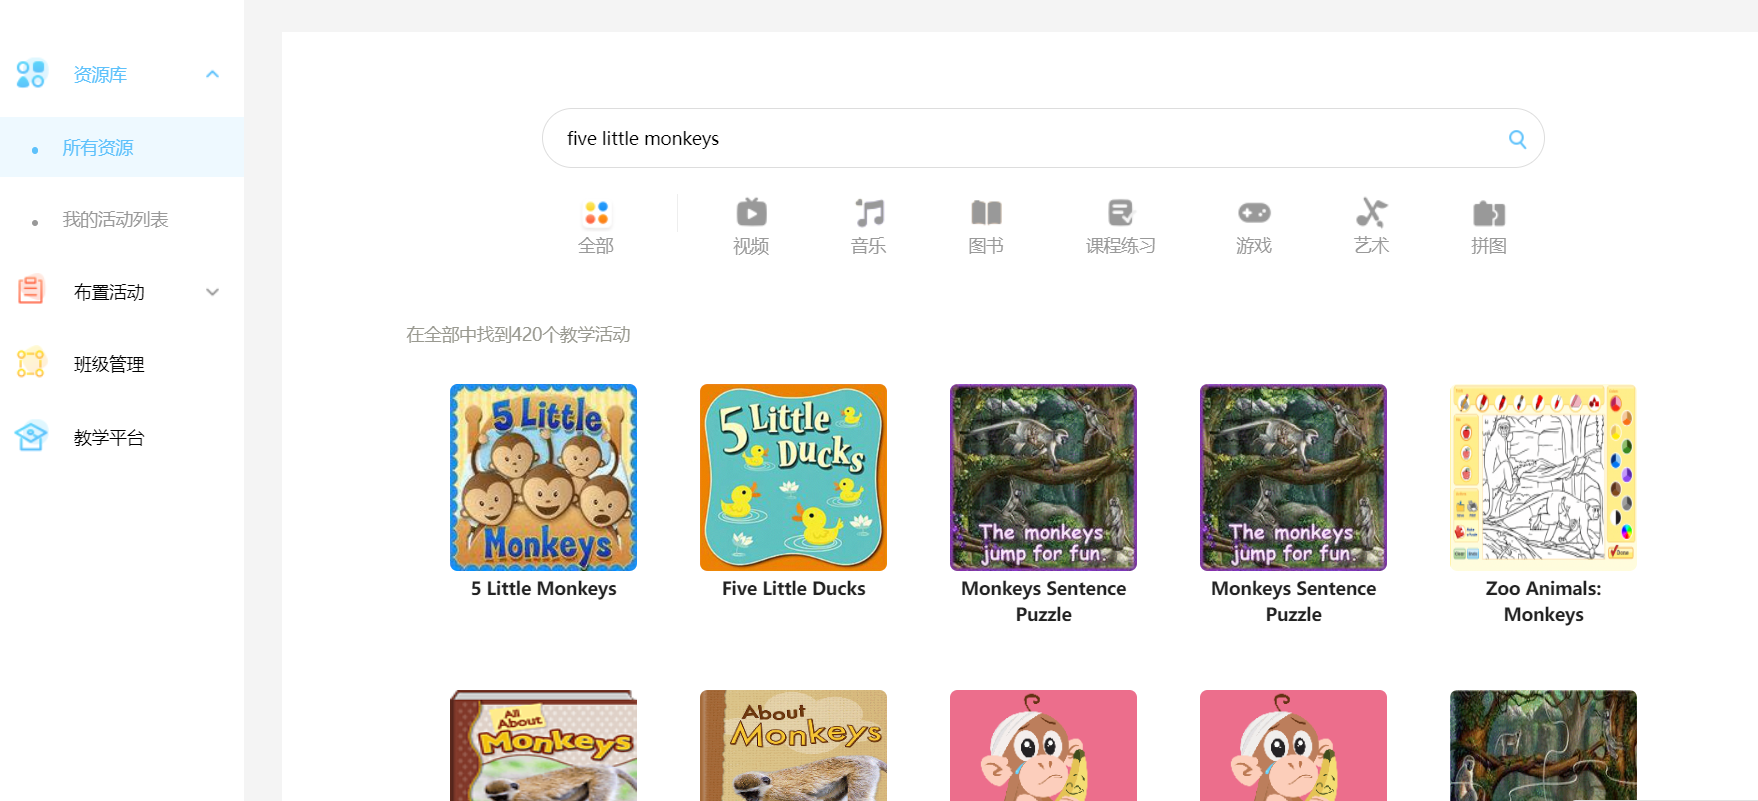
Task: Click the 资源库 sidebar icon
Action: [31, 74]
